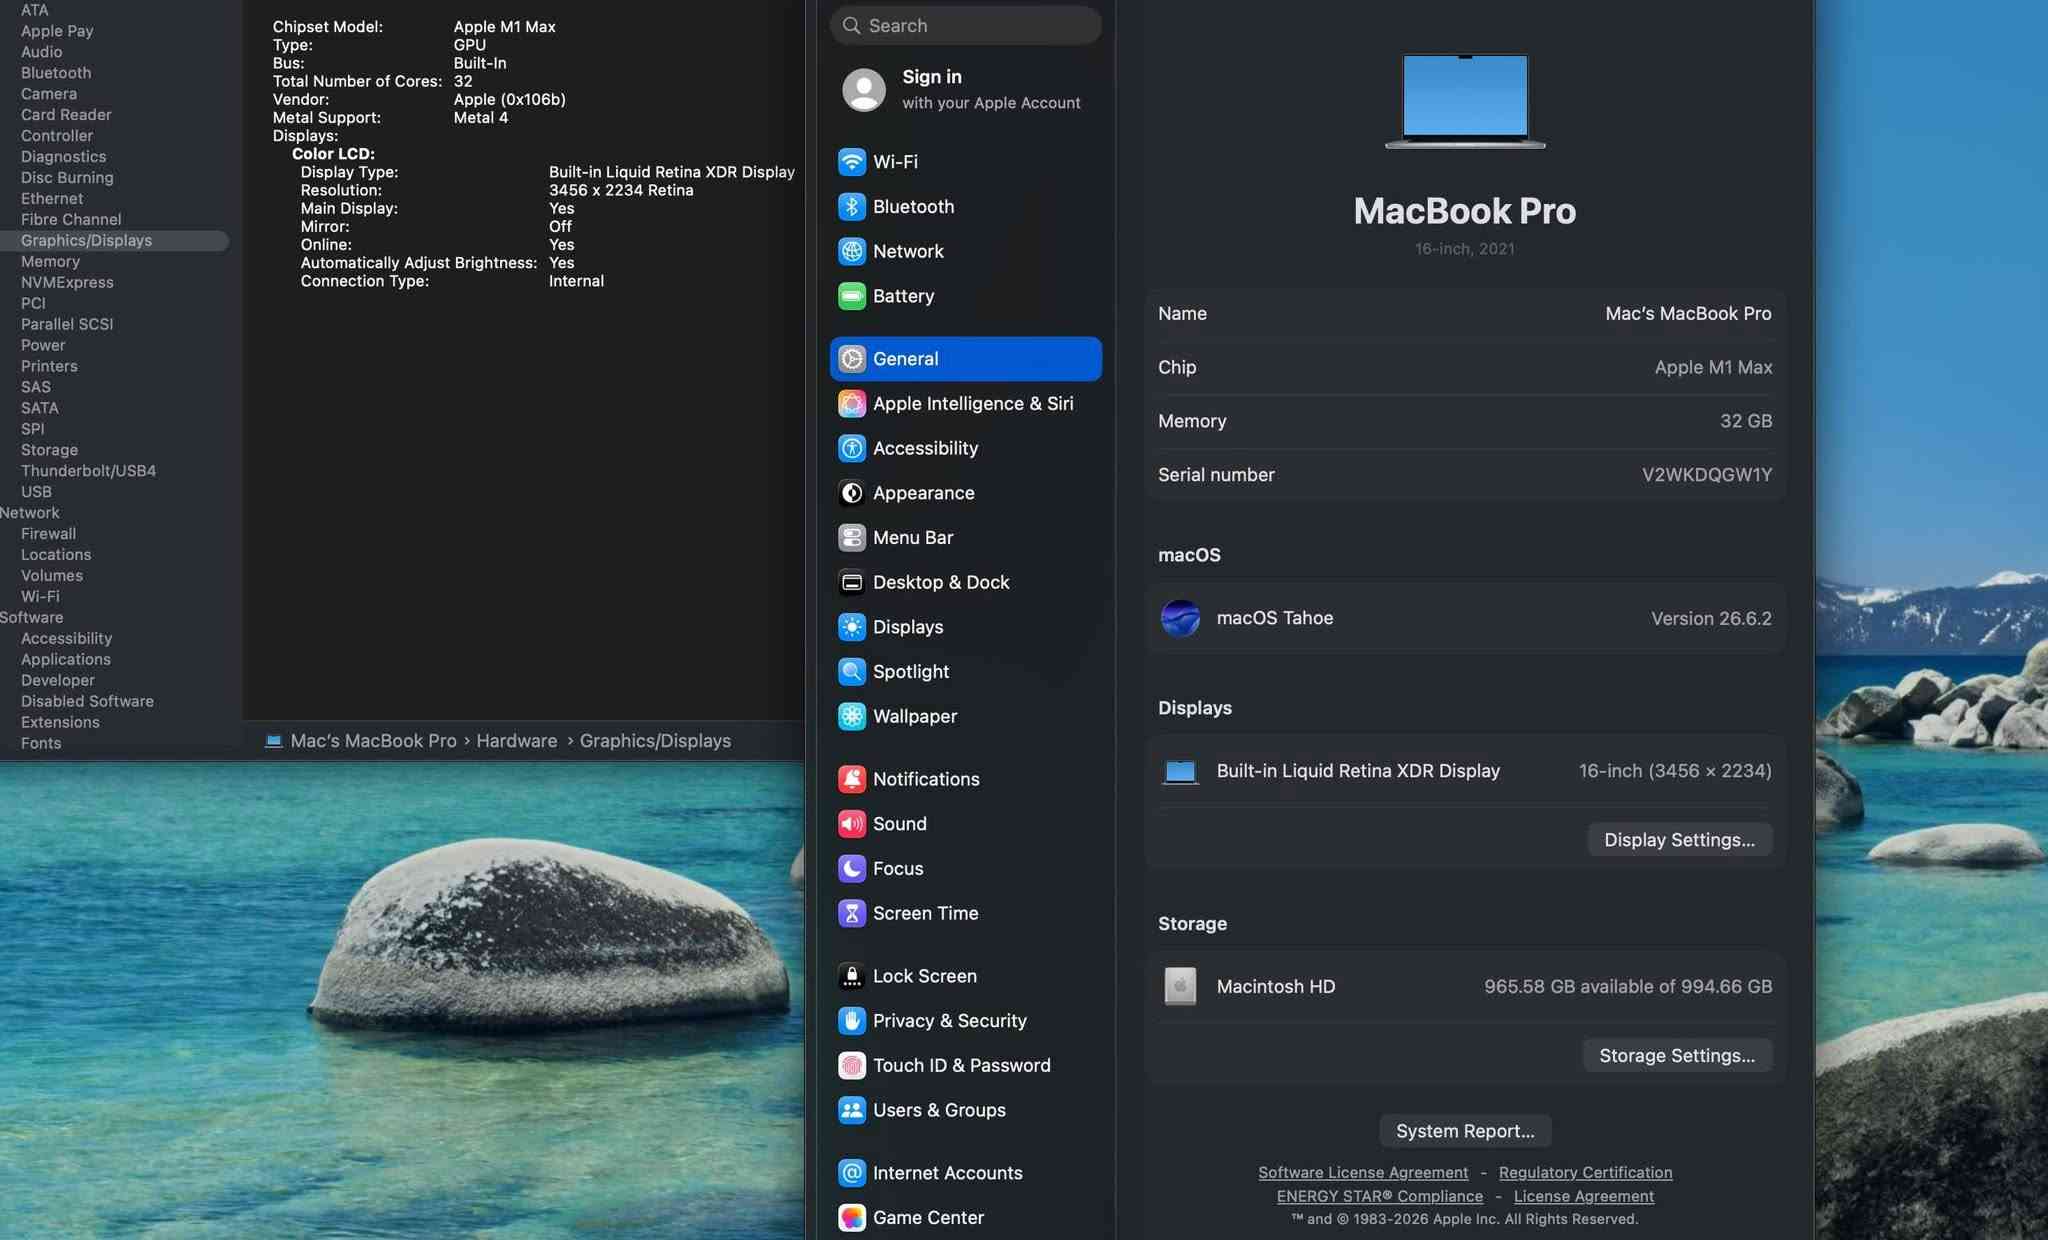Open Display Settings button

[x=1679, y=840]
